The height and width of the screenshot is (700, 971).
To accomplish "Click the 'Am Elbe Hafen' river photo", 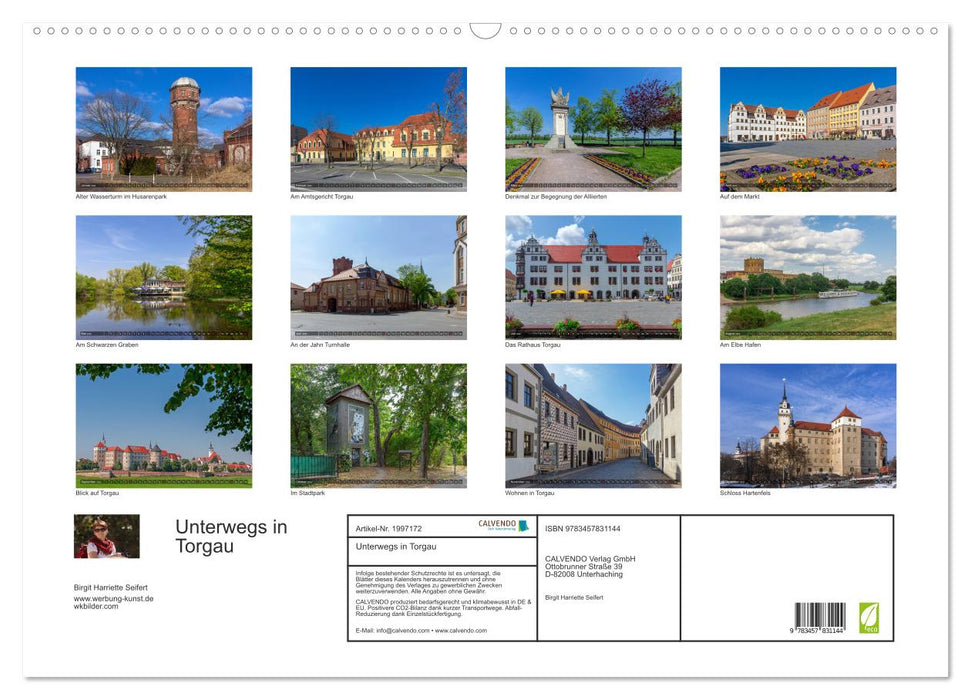I will coord(806,277).
